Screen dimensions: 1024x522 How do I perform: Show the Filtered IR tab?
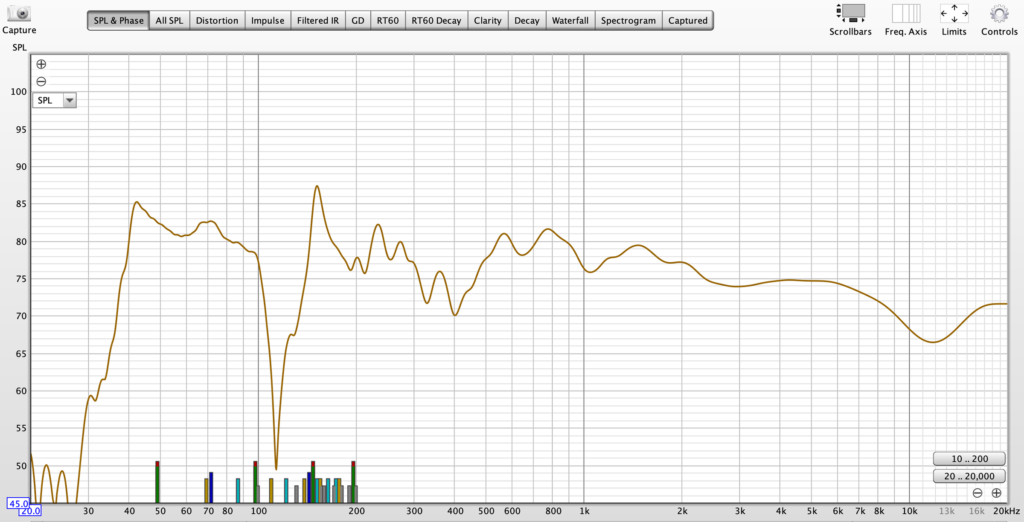point(318,20)
